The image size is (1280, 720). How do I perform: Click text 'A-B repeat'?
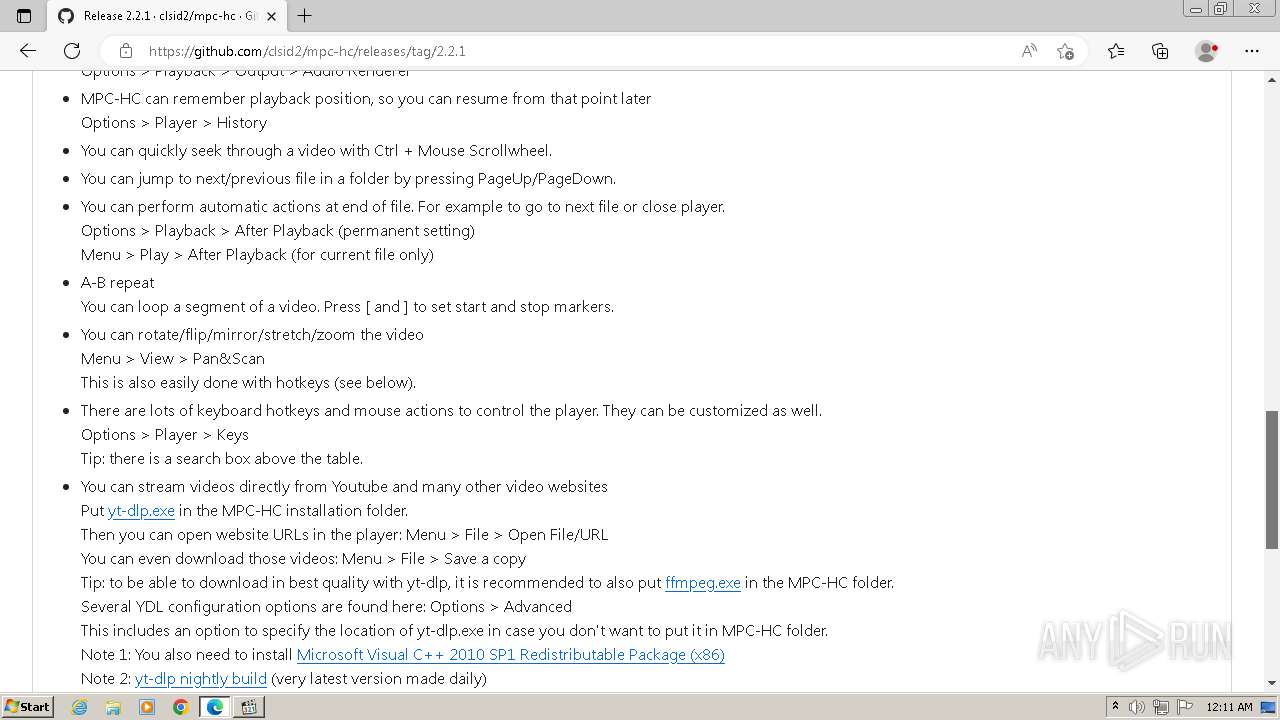pos(118,282)
